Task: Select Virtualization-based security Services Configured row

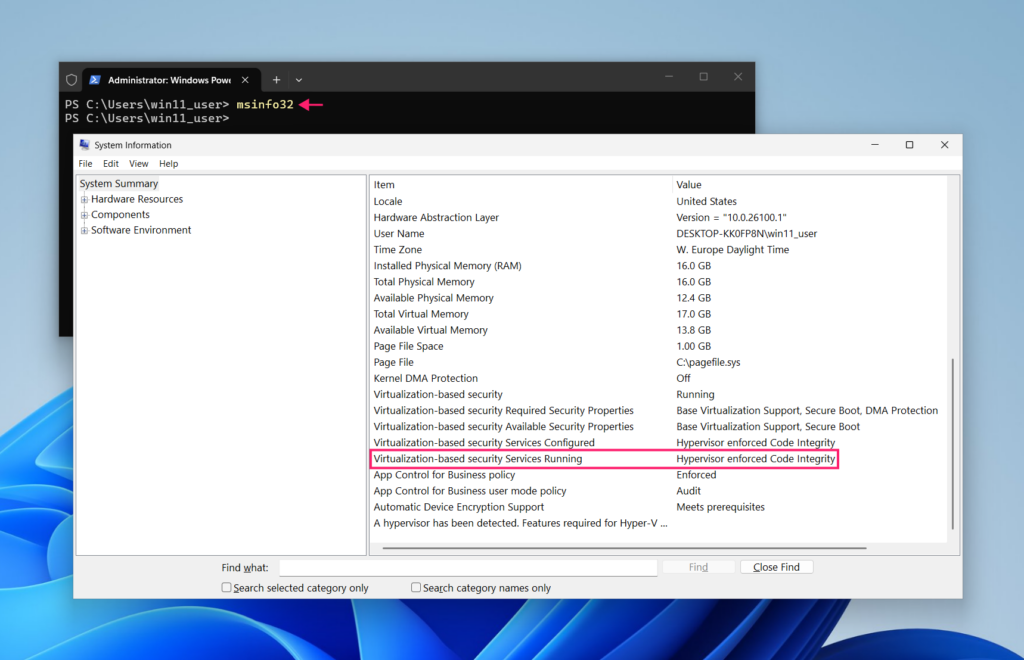Action: click(658, 443)
